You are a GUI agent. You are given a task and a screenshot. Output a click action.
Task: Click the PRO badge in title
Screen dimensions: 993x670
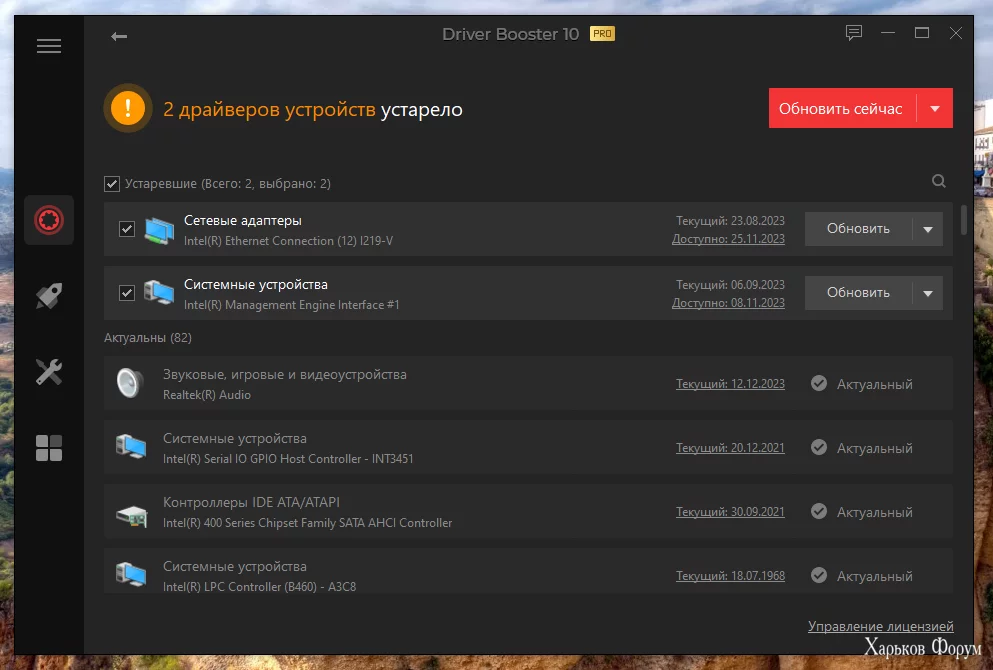602,34
